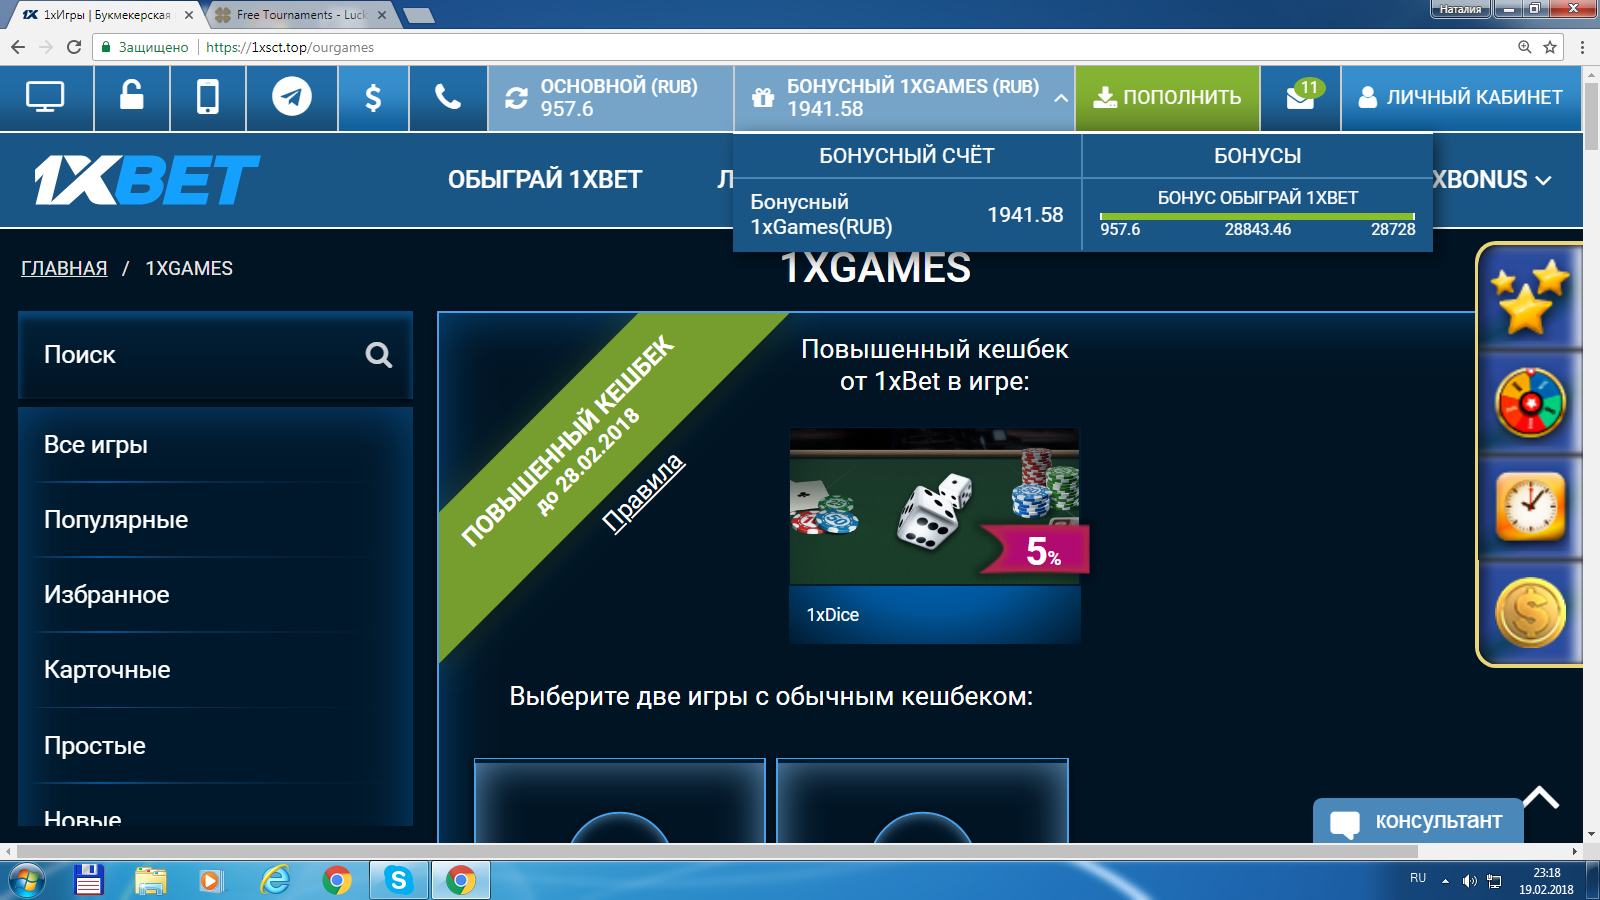Collapse the bonus 1XGAMES account dropdown
The height and width of the screenshot is (900, 1600).
coord(1061,98)
